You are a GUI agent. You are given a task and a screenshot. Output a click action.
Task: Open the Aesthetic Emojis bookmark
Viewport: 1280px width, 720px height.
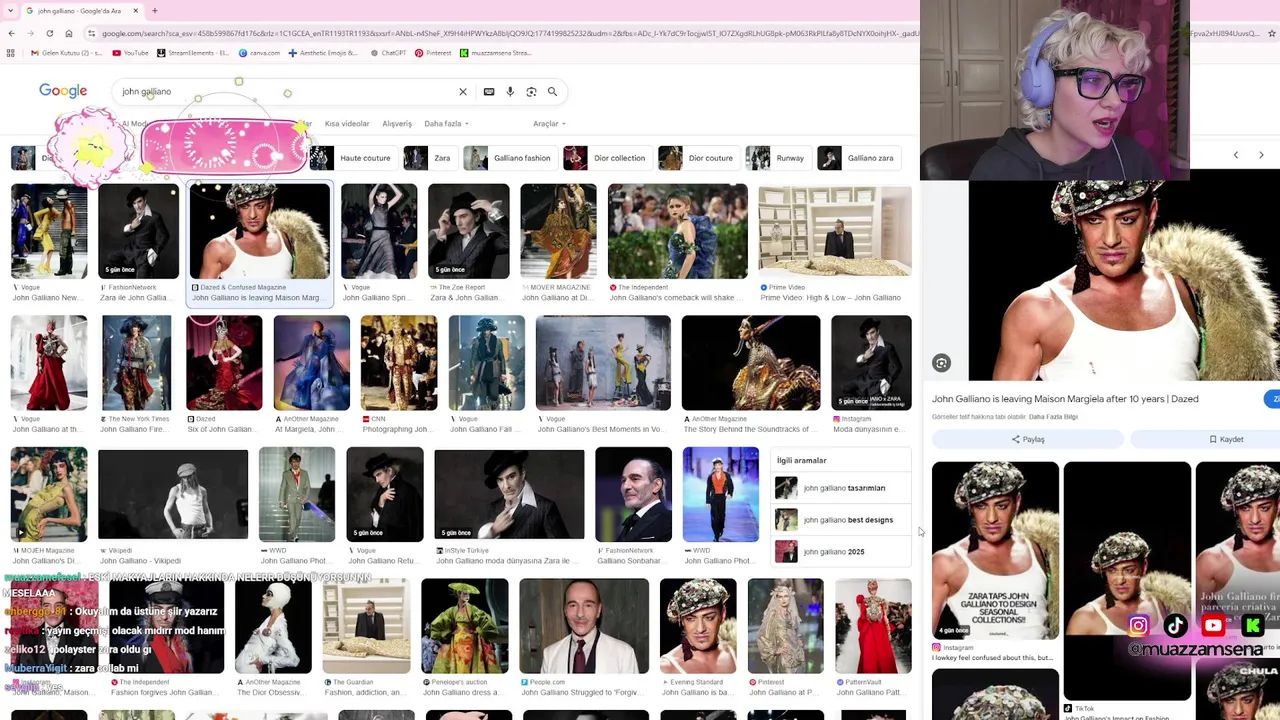tap(323, 53)
